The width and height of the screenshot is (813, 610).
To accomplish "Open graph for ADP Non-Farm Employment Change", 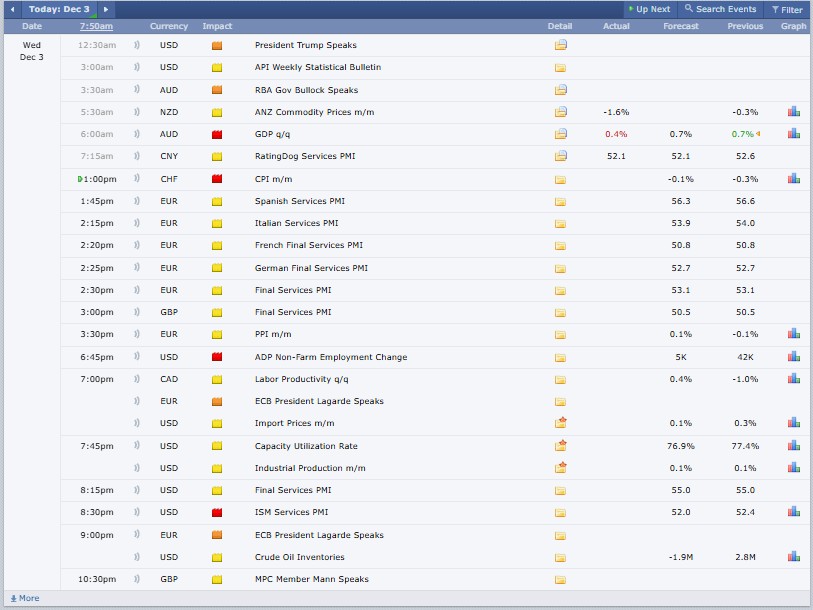I will (x=793, y=357).
